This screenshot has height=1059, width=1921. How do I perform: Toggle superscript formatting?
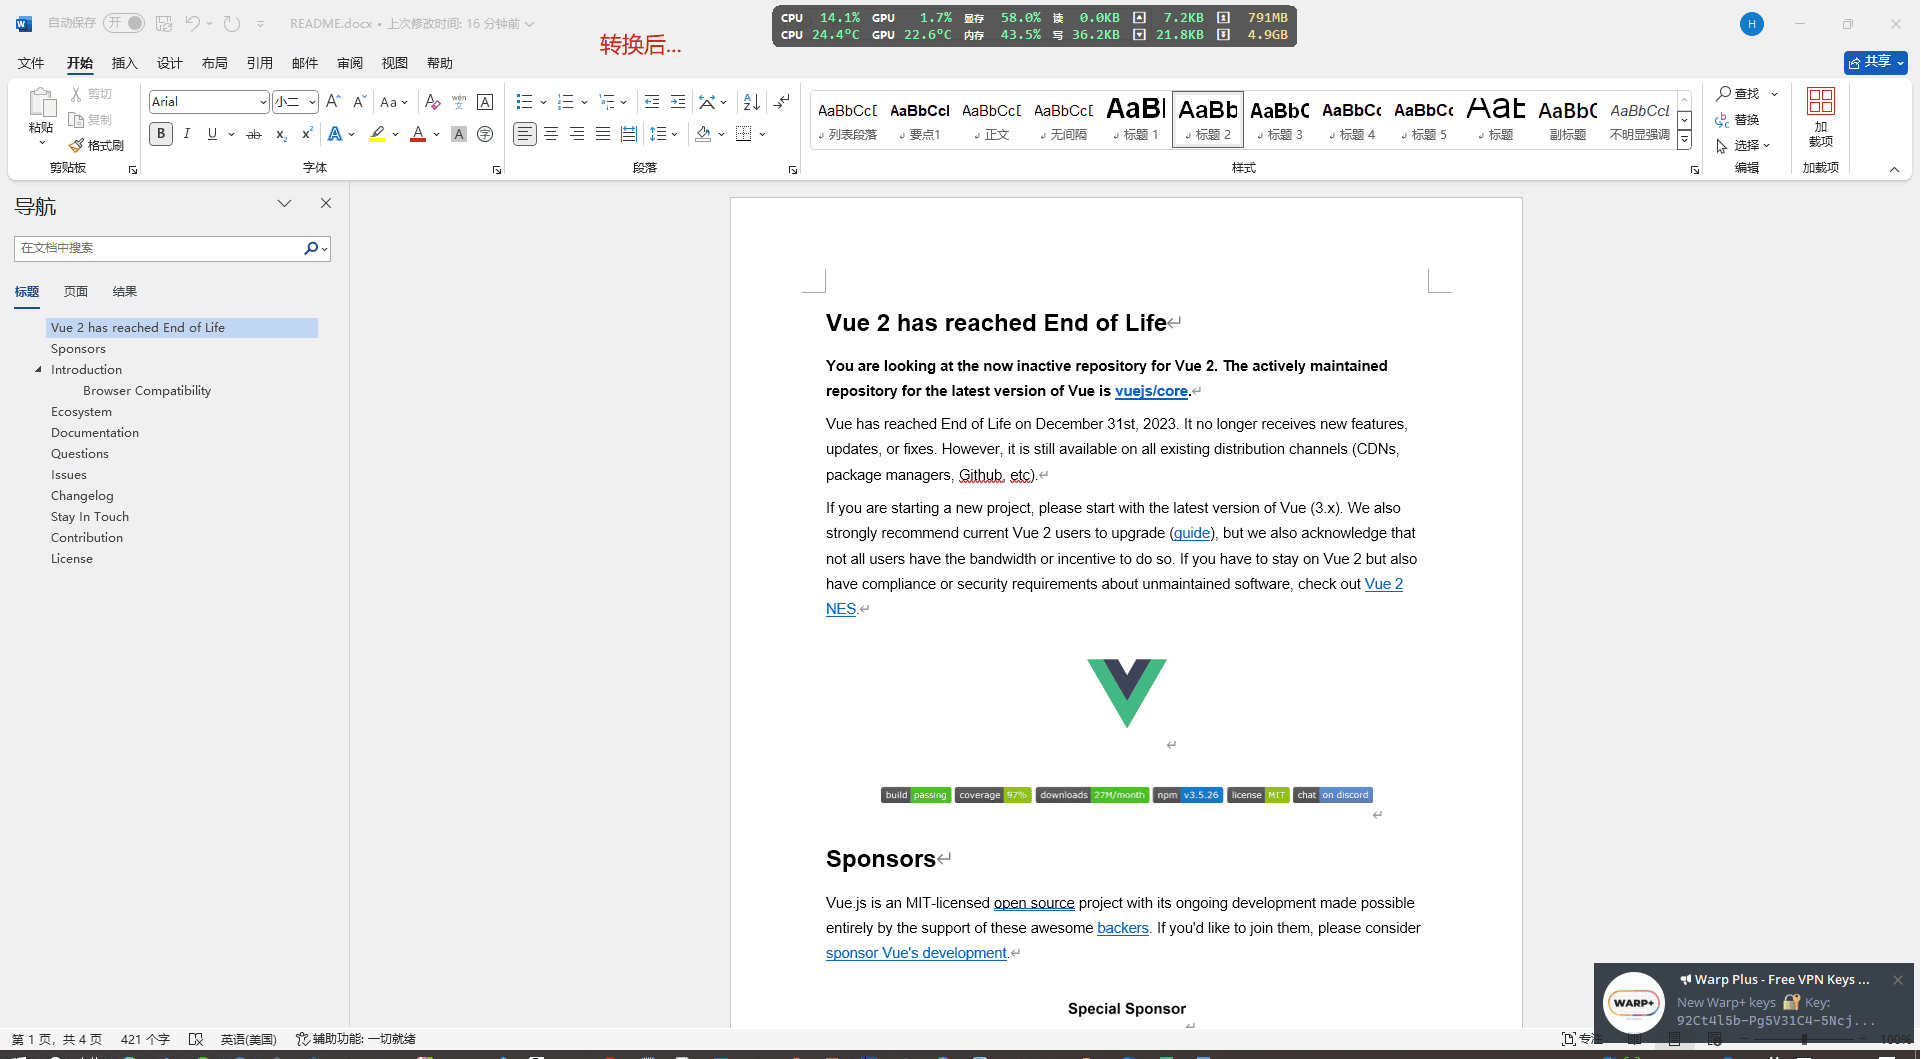point(307,134)
